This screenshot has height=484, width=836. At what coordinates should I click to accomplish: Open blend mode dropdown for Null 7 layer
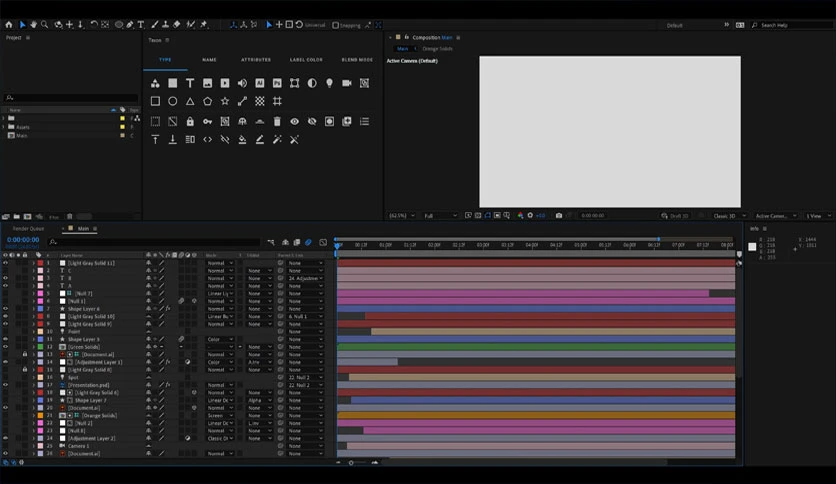pos(220,293)
